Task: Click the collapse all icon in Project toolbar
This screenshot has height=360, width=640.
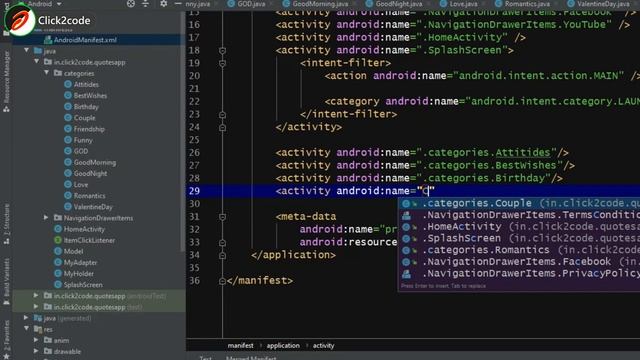Action: pyautogui.click(x=146, y=4)
